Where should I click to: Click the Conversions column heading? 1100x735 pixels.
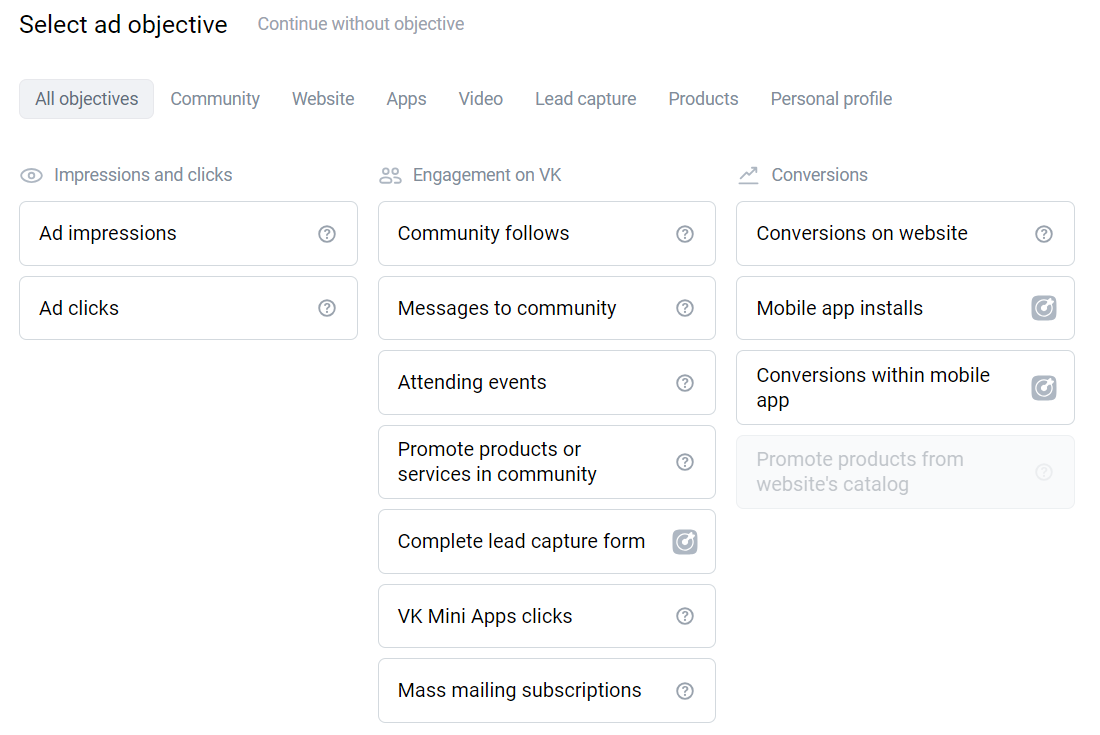point(819,175)
